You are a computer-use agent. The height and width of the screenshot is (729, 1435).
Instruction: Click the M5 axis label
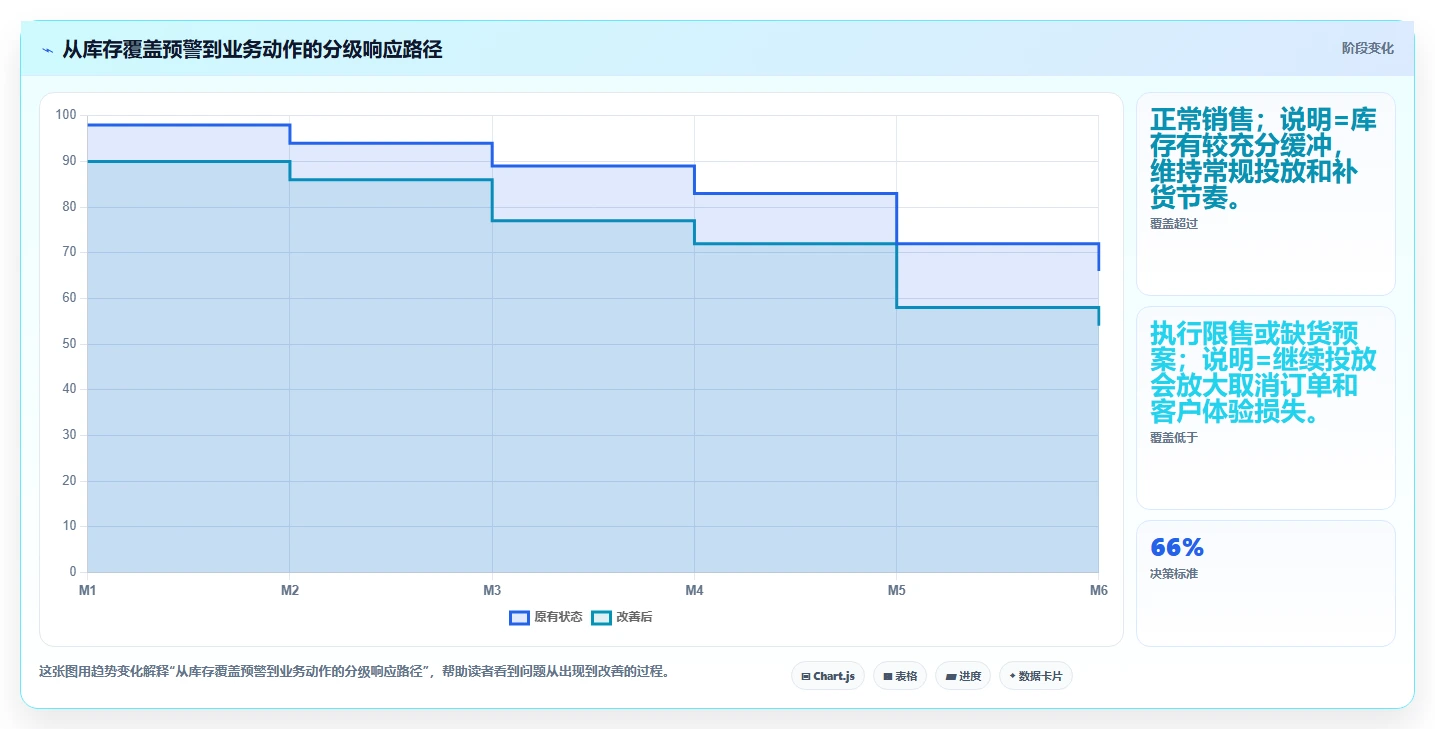point(896,591)
